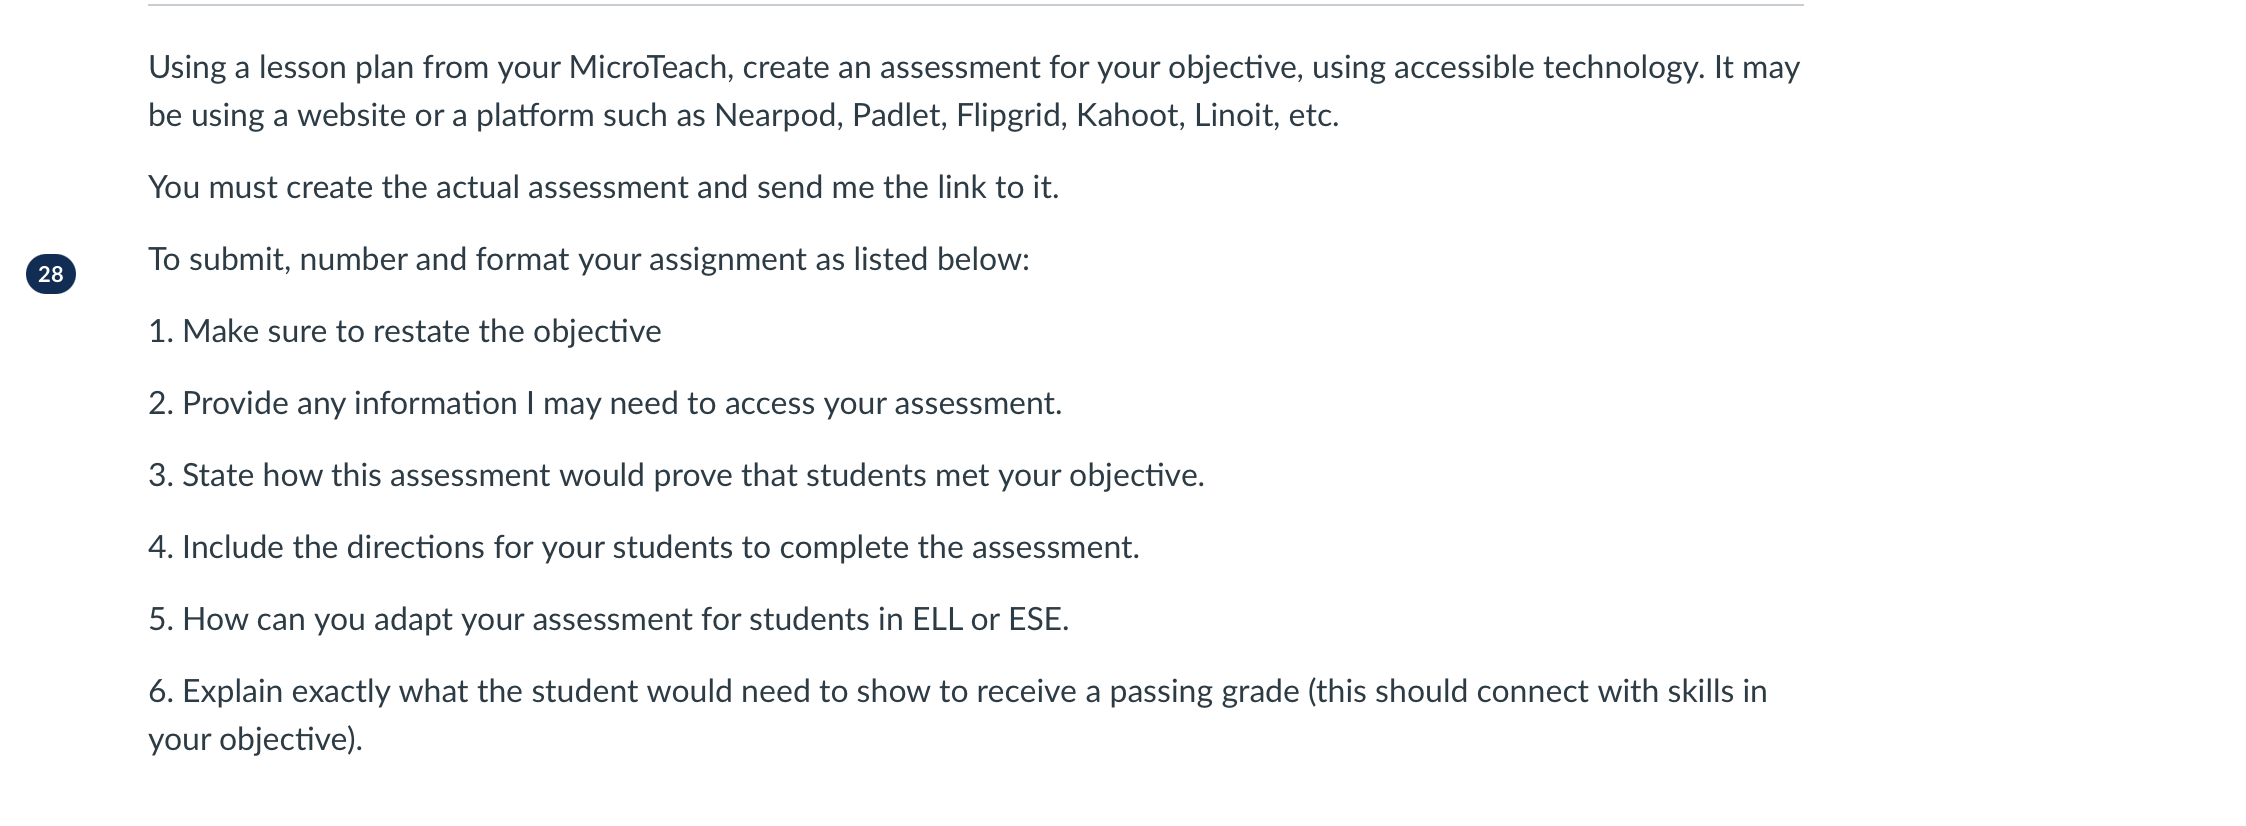Click the acronym ESE in item 5

1034,619
